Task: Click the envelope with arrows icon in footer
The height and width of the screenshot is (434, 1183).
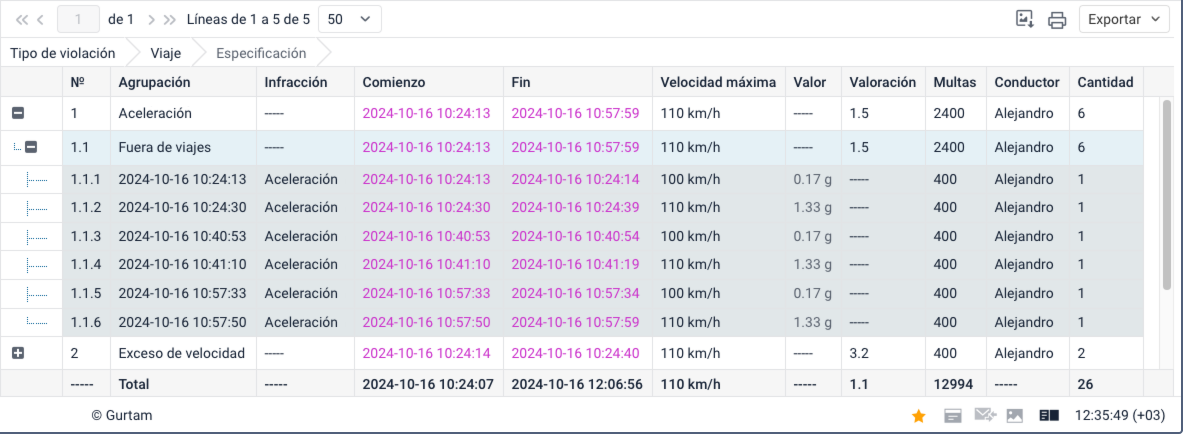Action: [x=984, y=415]
